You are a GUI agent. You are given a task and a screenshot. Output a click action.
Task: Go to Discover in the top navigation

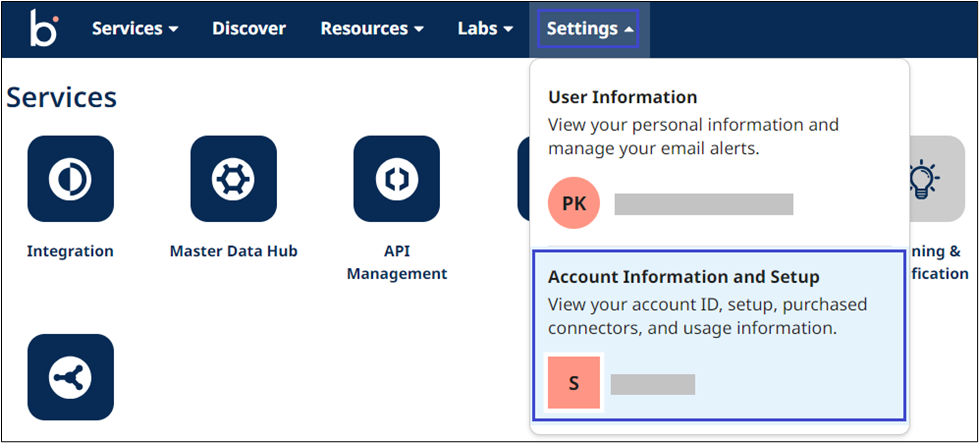[249, 29]
